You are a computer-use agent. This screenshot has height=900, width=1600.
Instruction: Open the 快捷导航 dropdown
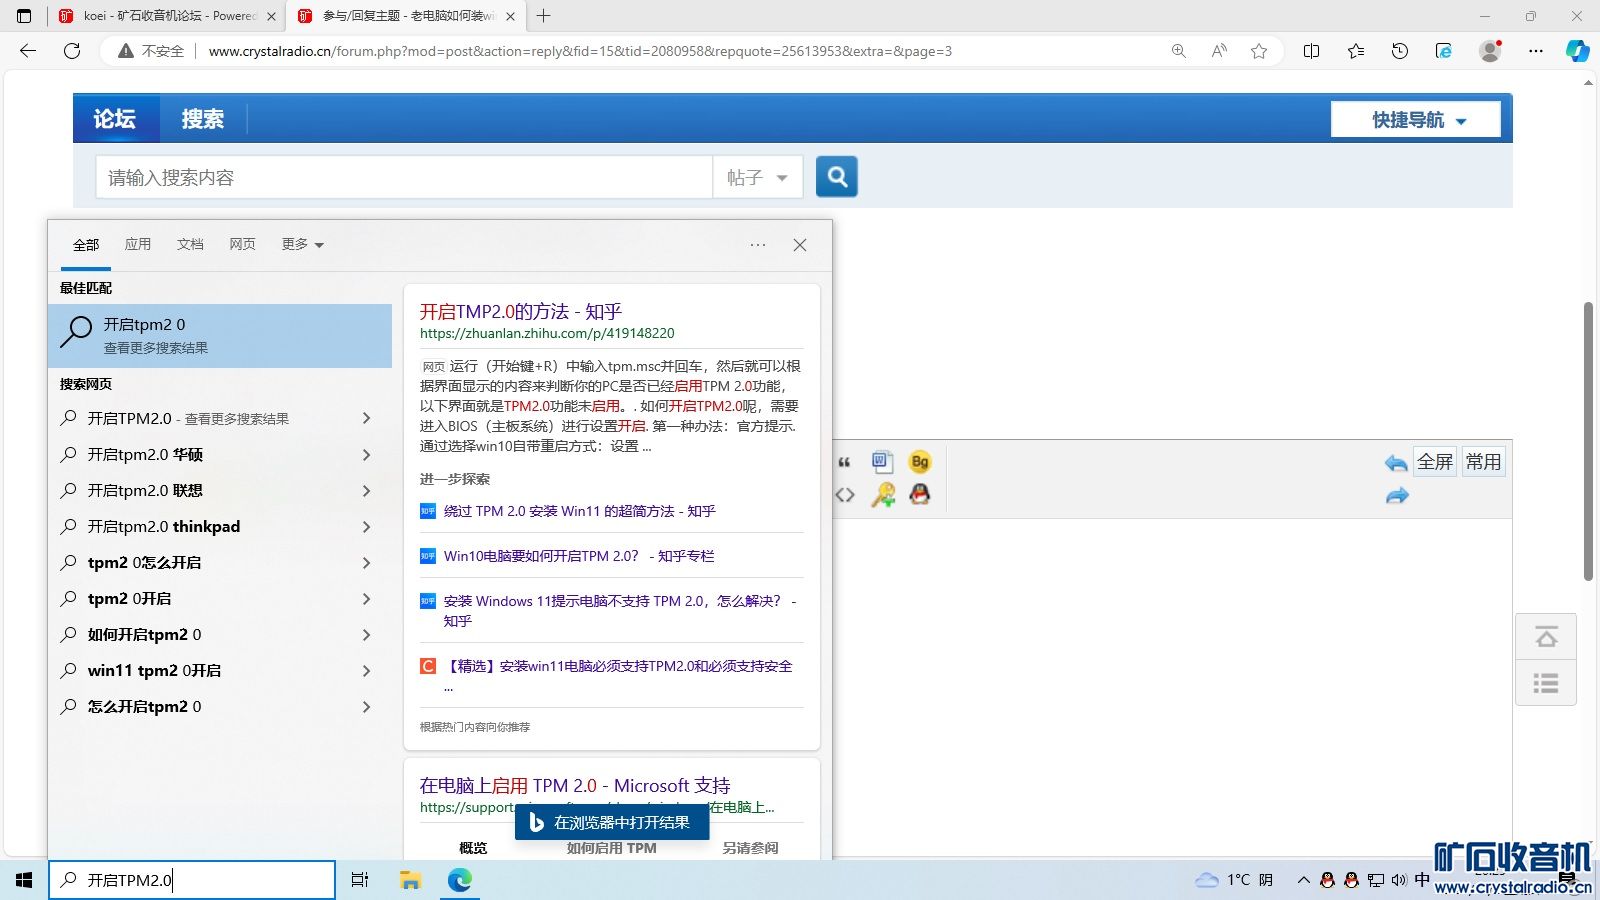pyautogui.click(x=1416, y=119)
